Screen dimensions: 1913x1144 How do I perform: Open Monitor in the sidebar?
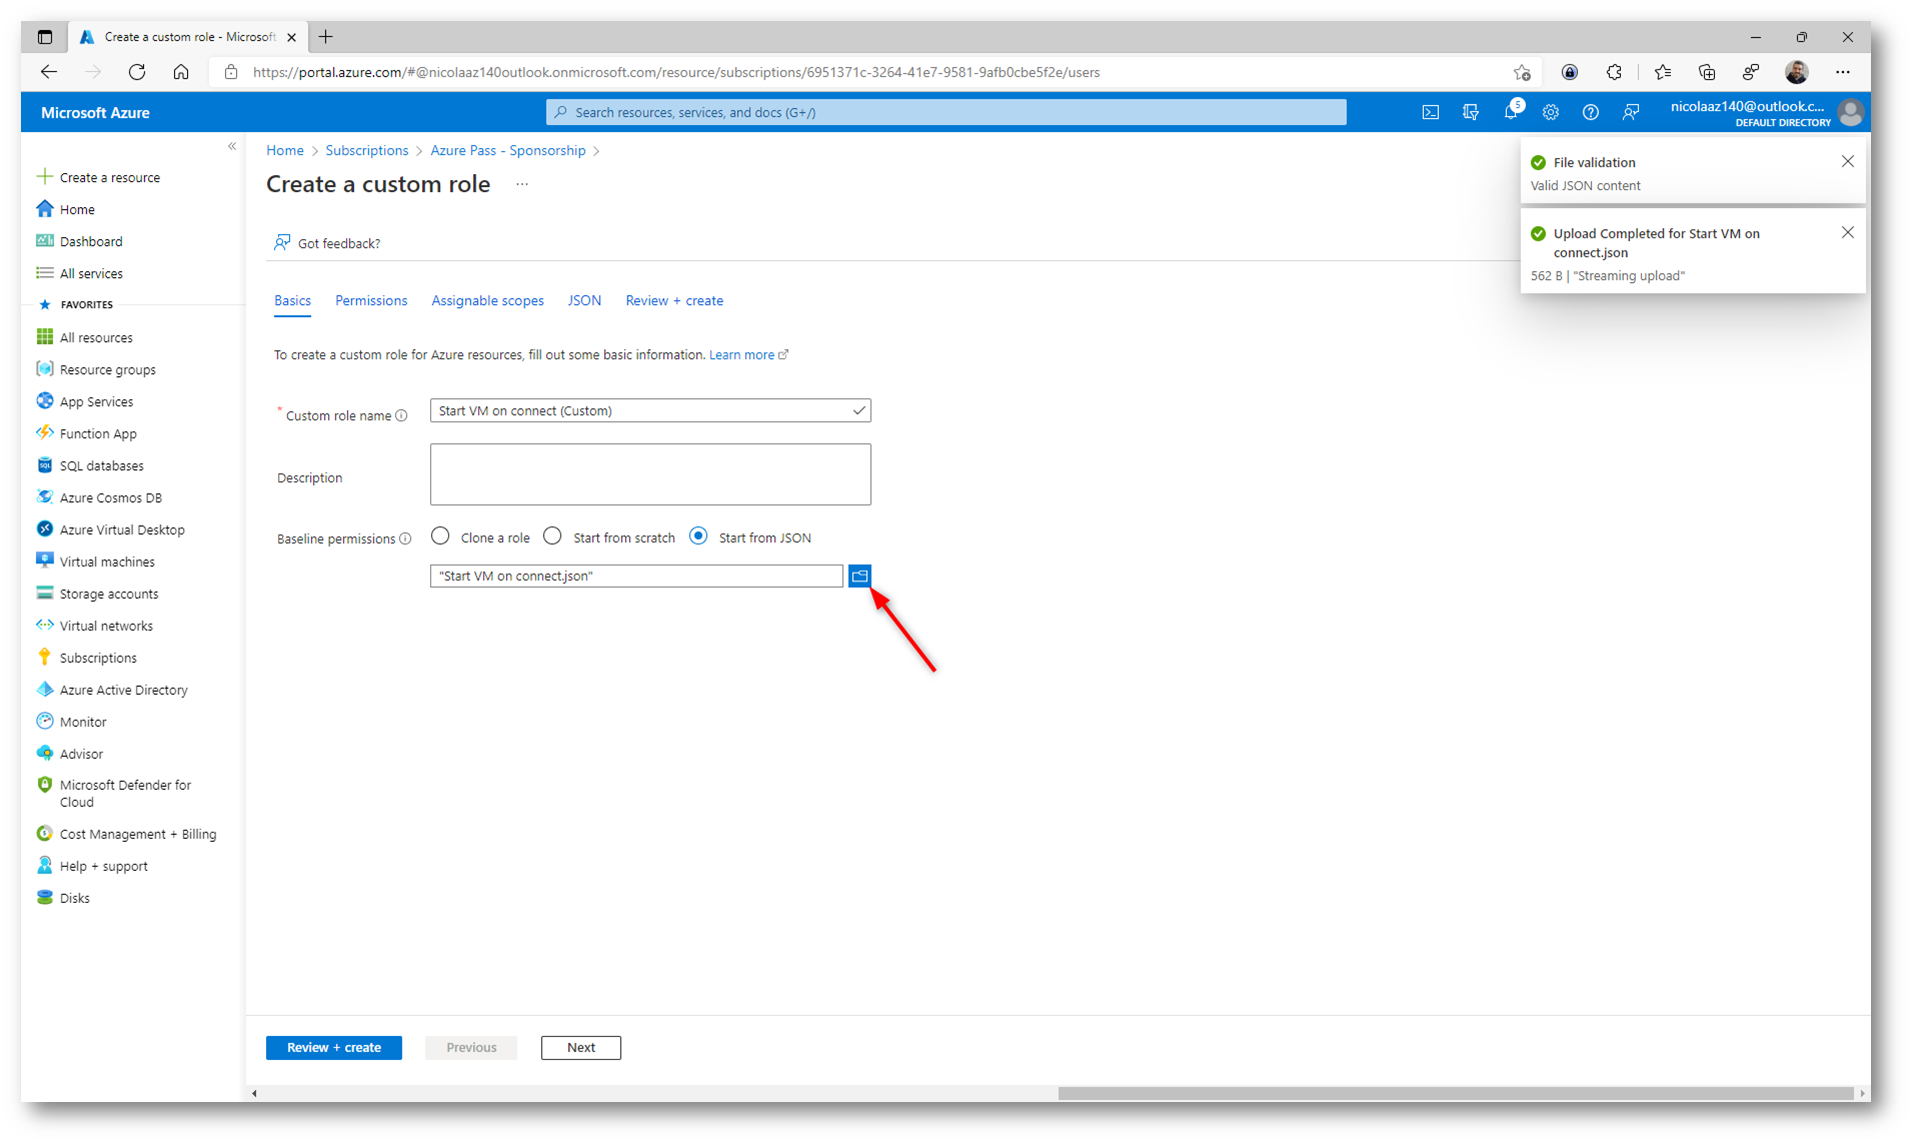point(83,722)
